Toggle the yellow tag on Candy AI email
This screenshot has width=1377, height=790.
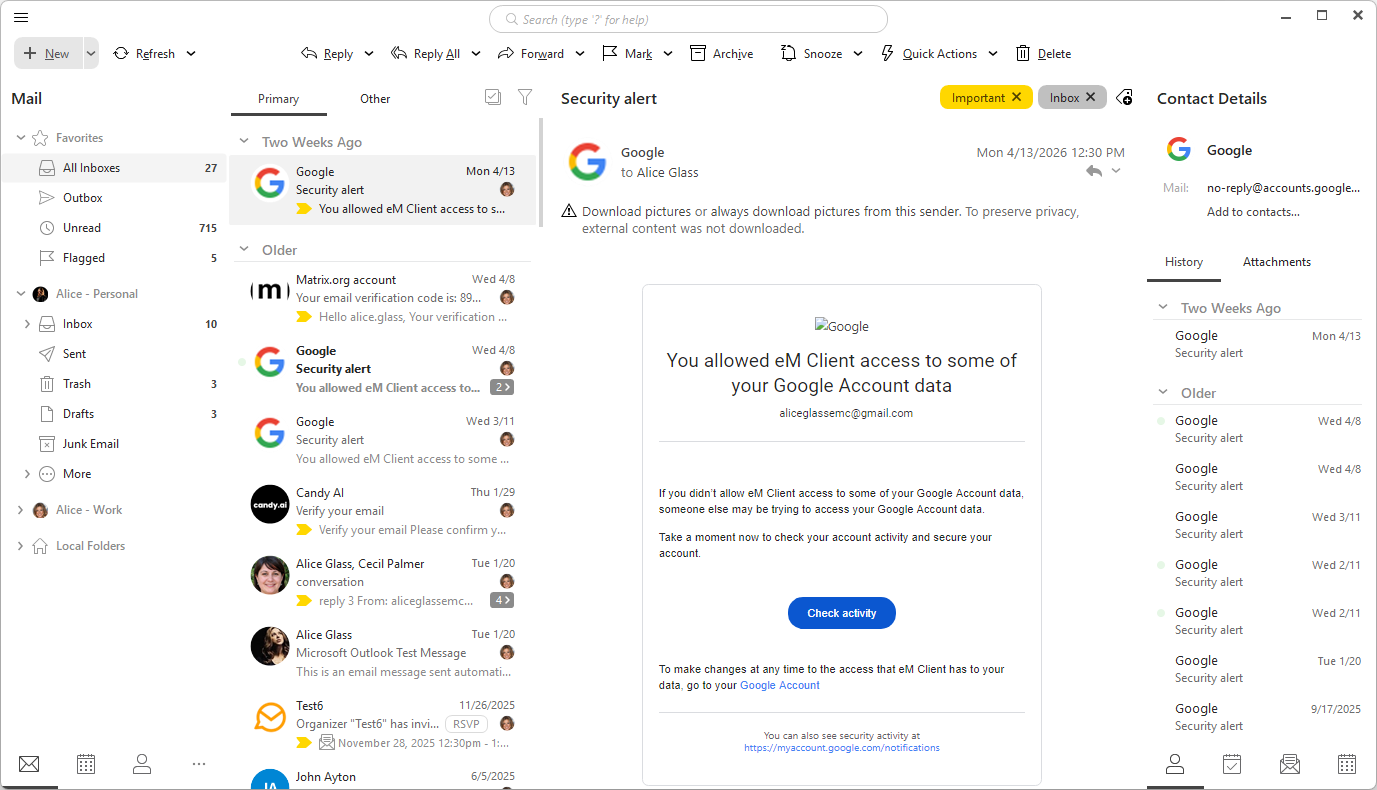click(x=304, y=530)
